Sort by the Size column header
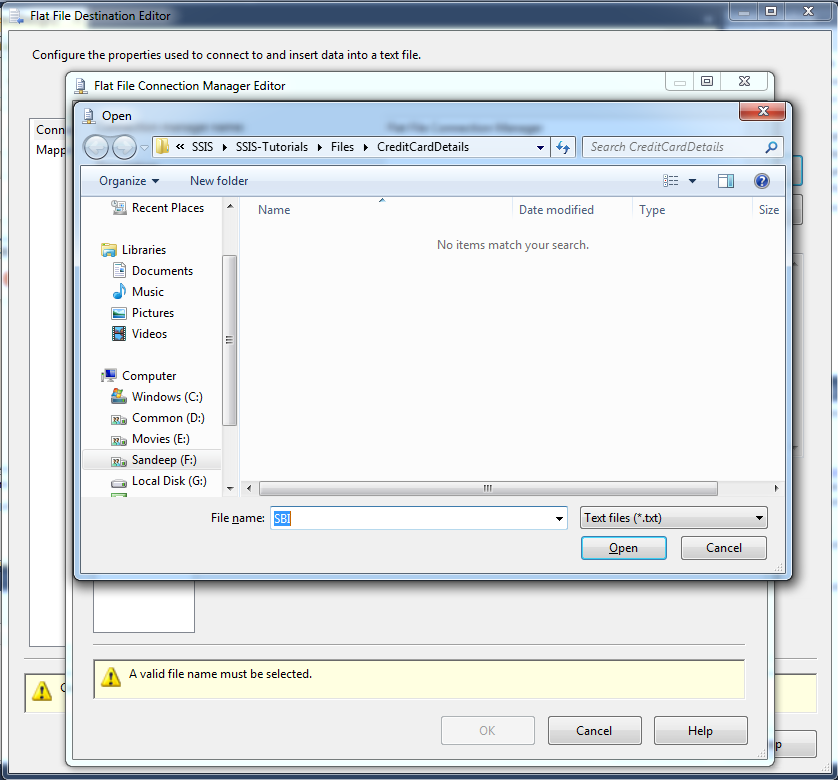 (769, 210)
